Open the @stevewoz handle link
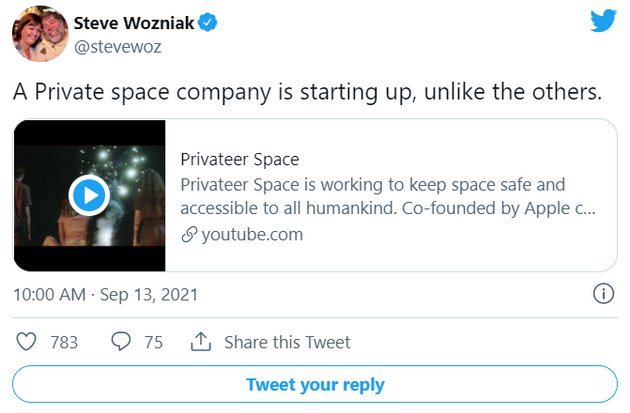 click(119, 46)
